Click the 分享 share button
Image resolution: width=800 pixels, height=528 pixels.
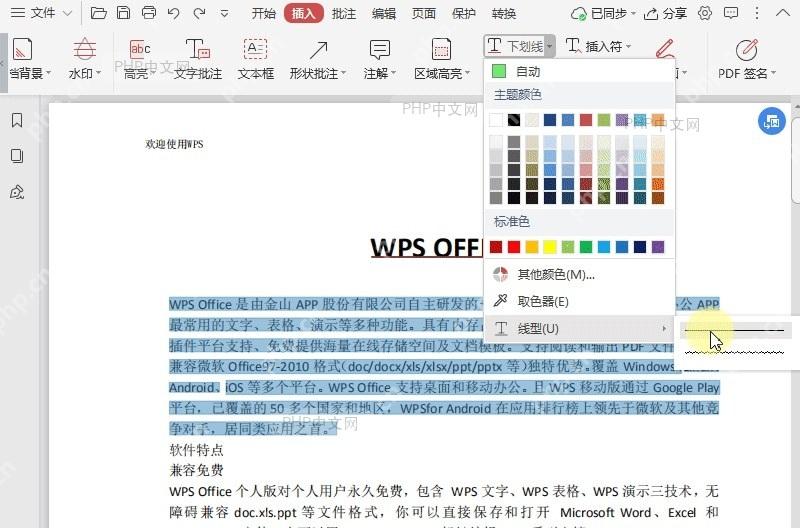(x=665, y=14)
